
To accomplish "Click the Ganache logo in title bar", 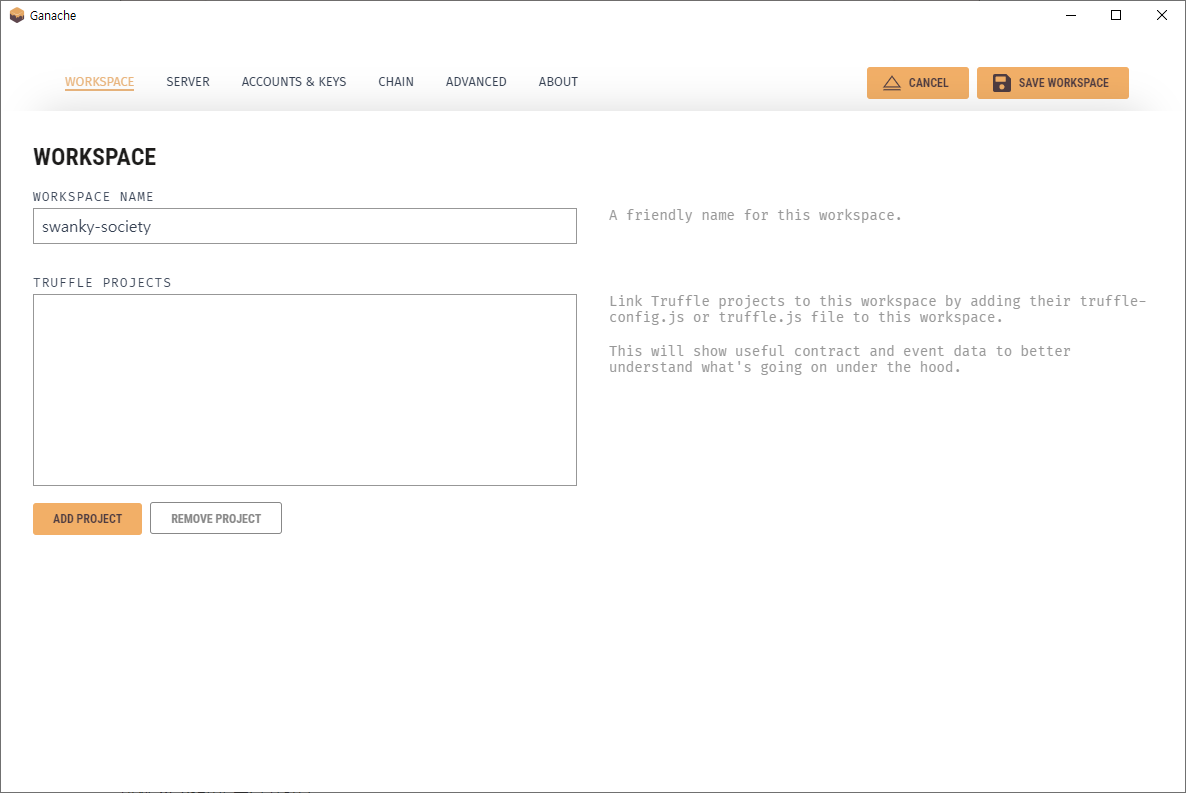I will point(17,15).
